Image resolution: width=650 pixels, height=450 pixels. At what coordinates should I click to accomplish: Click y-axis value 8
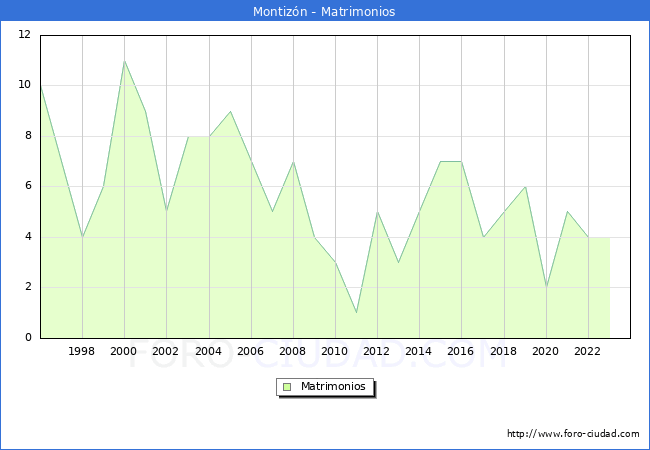pyautogui.click(x=28, y=135)
